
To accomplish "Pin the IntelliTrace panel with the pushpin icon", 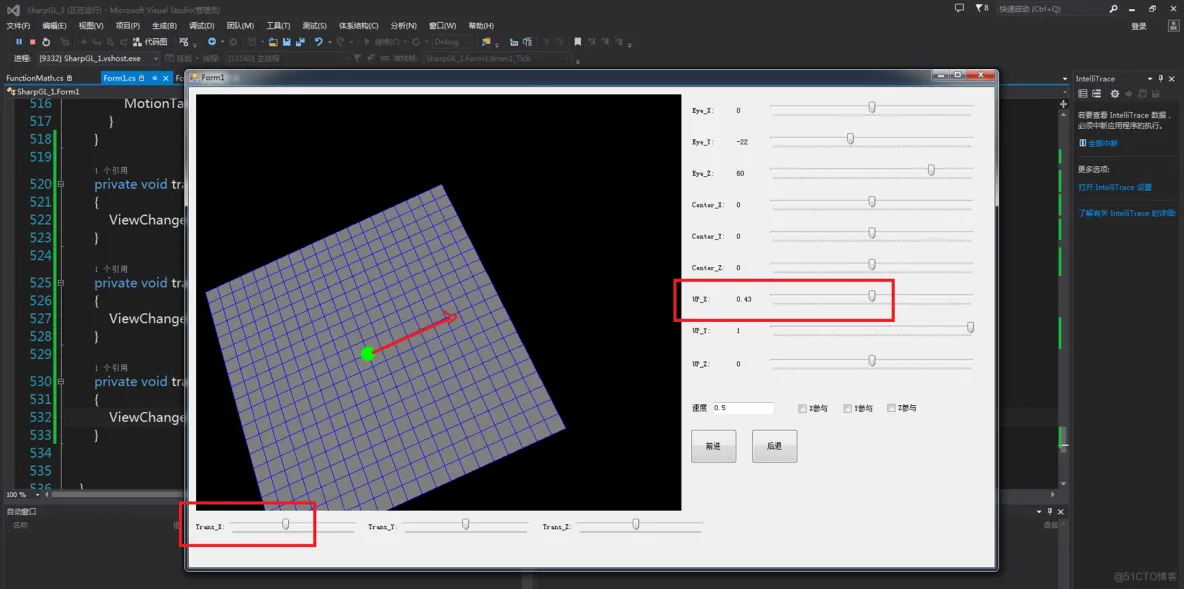I will (1161, 79).
